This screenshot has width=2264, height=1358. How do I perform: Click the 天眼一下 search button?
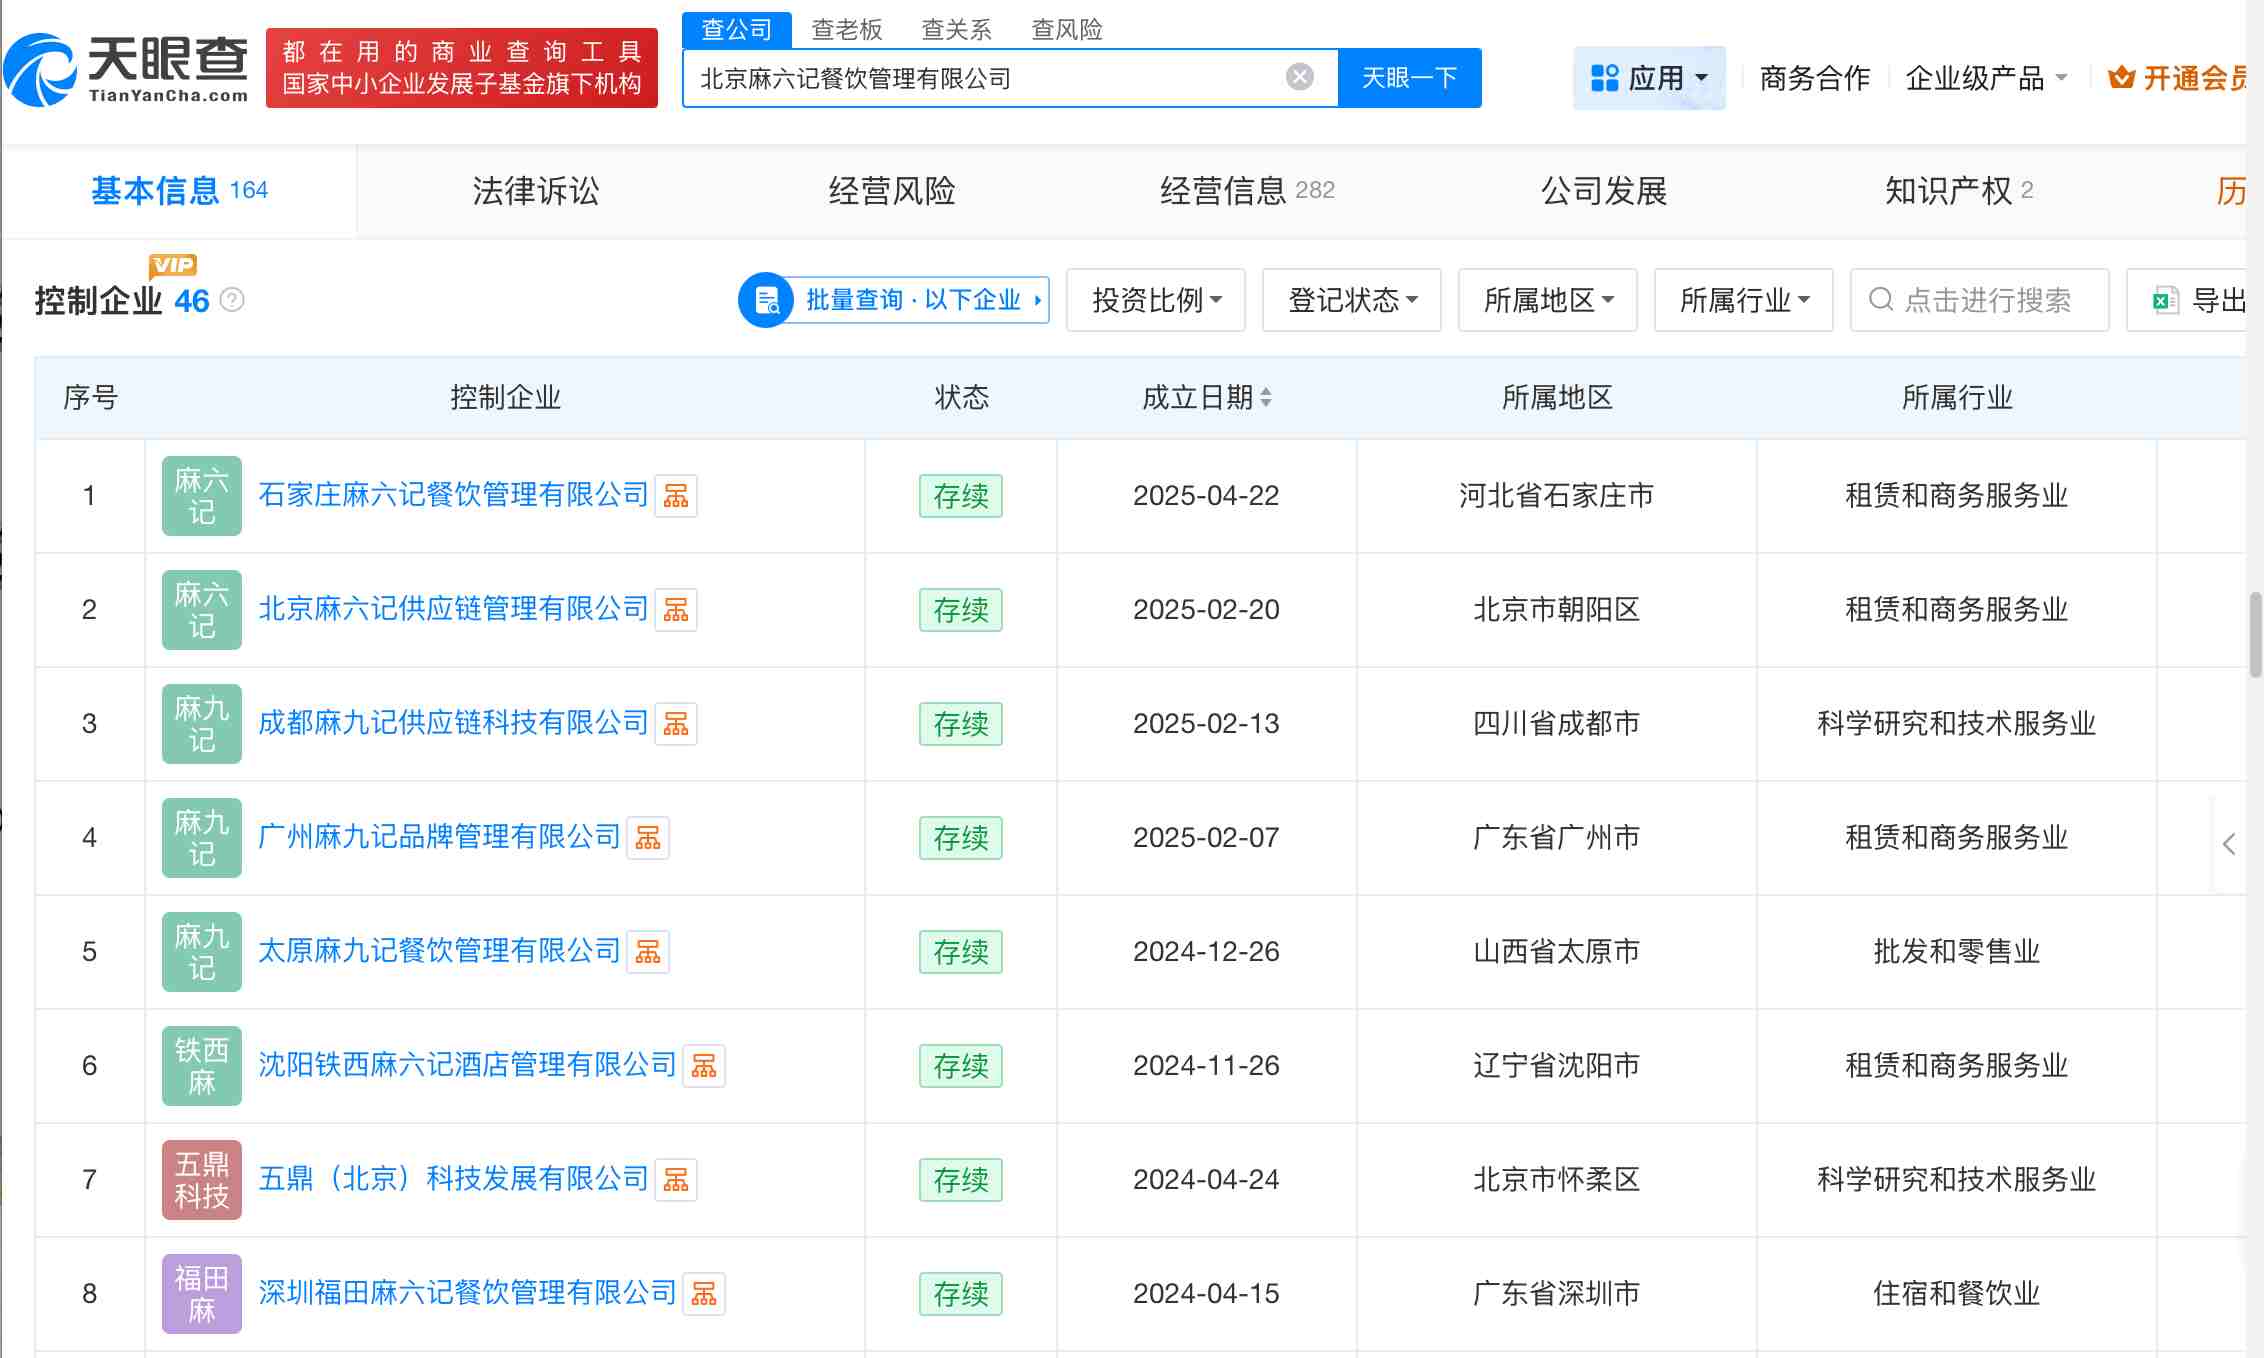tap(1408, 77)
